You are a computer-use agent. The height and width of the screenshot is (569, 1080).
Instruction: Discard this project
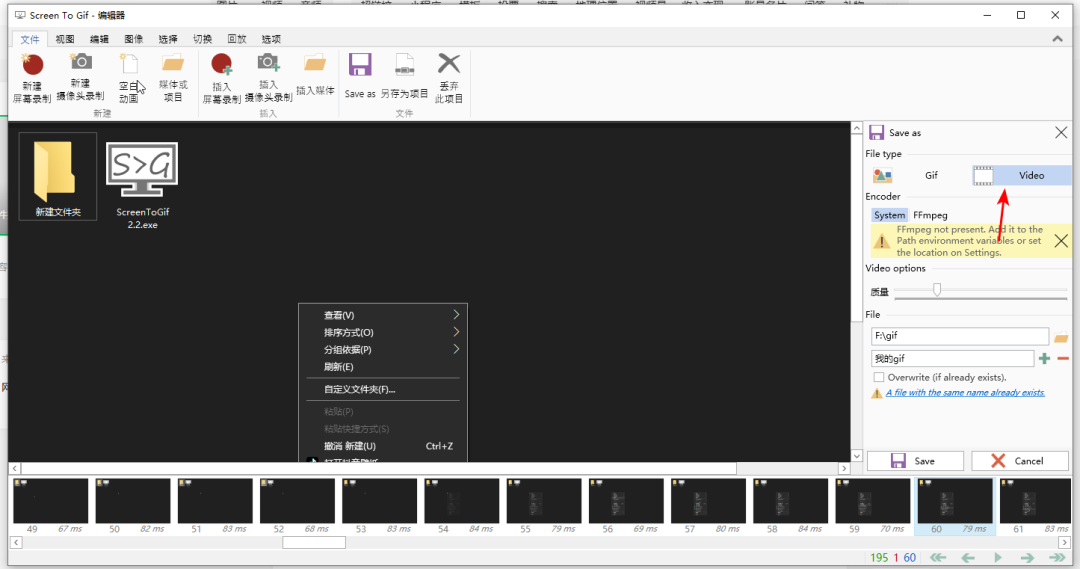tap(448, 77)
